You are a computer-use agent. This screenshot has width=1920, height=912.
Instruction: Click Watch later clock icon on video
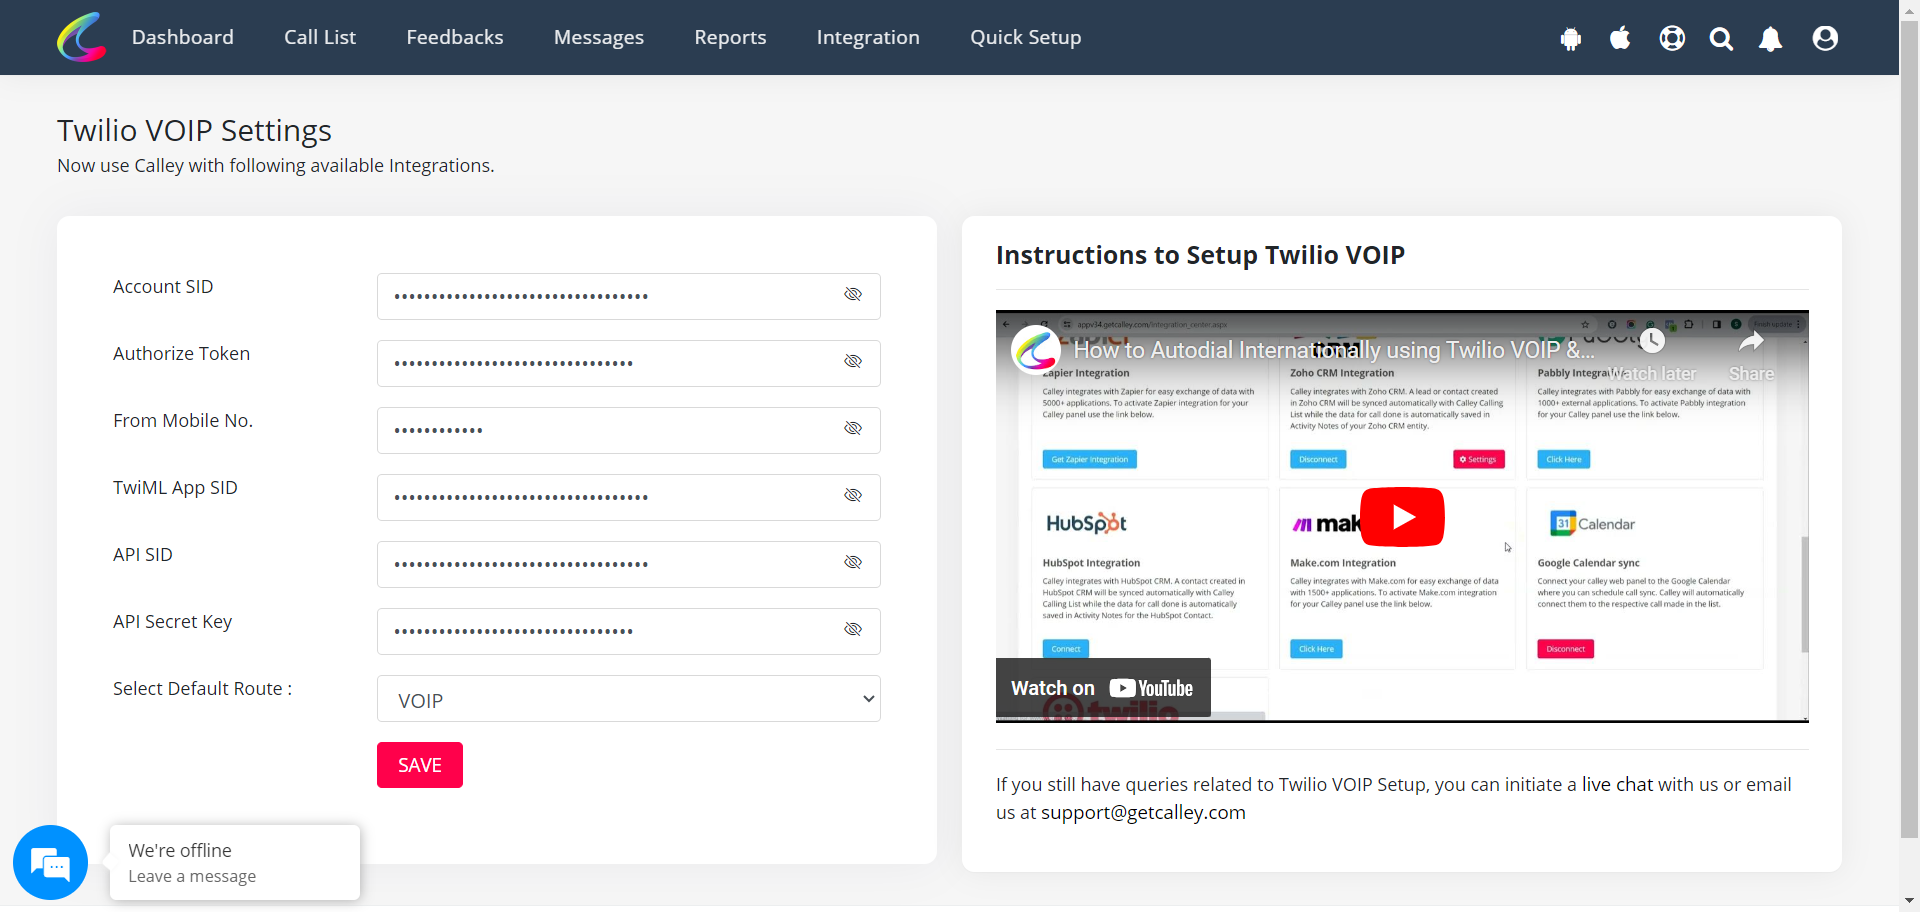[1652, 341]
